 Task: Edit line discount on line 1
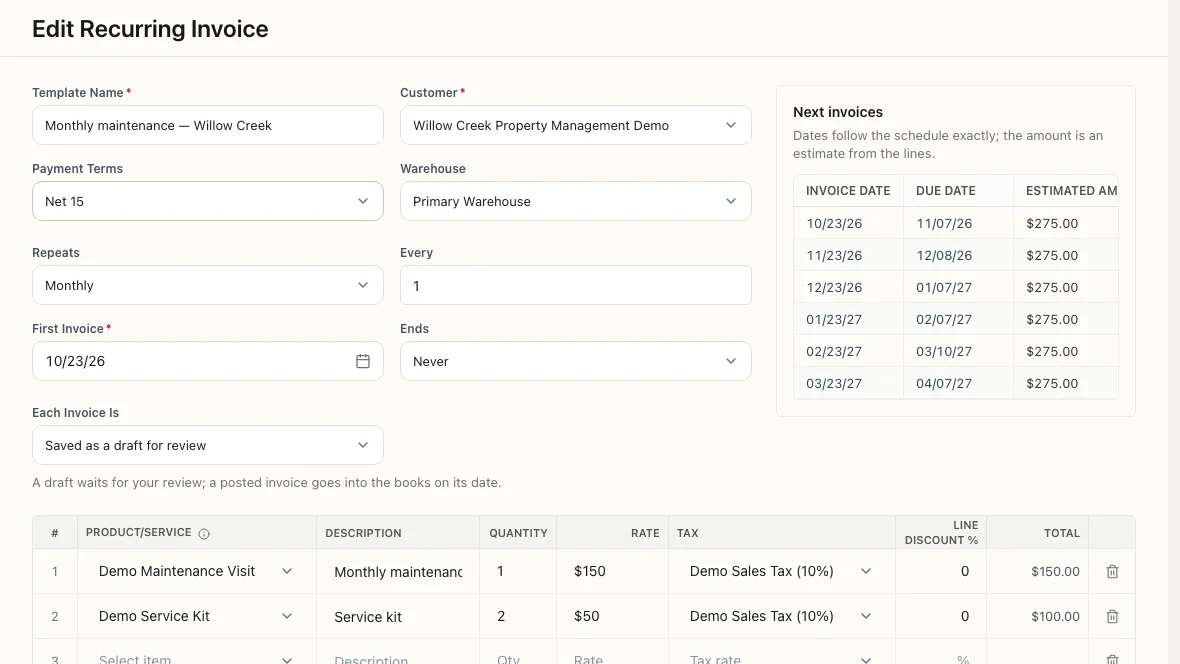pos(941,571)
